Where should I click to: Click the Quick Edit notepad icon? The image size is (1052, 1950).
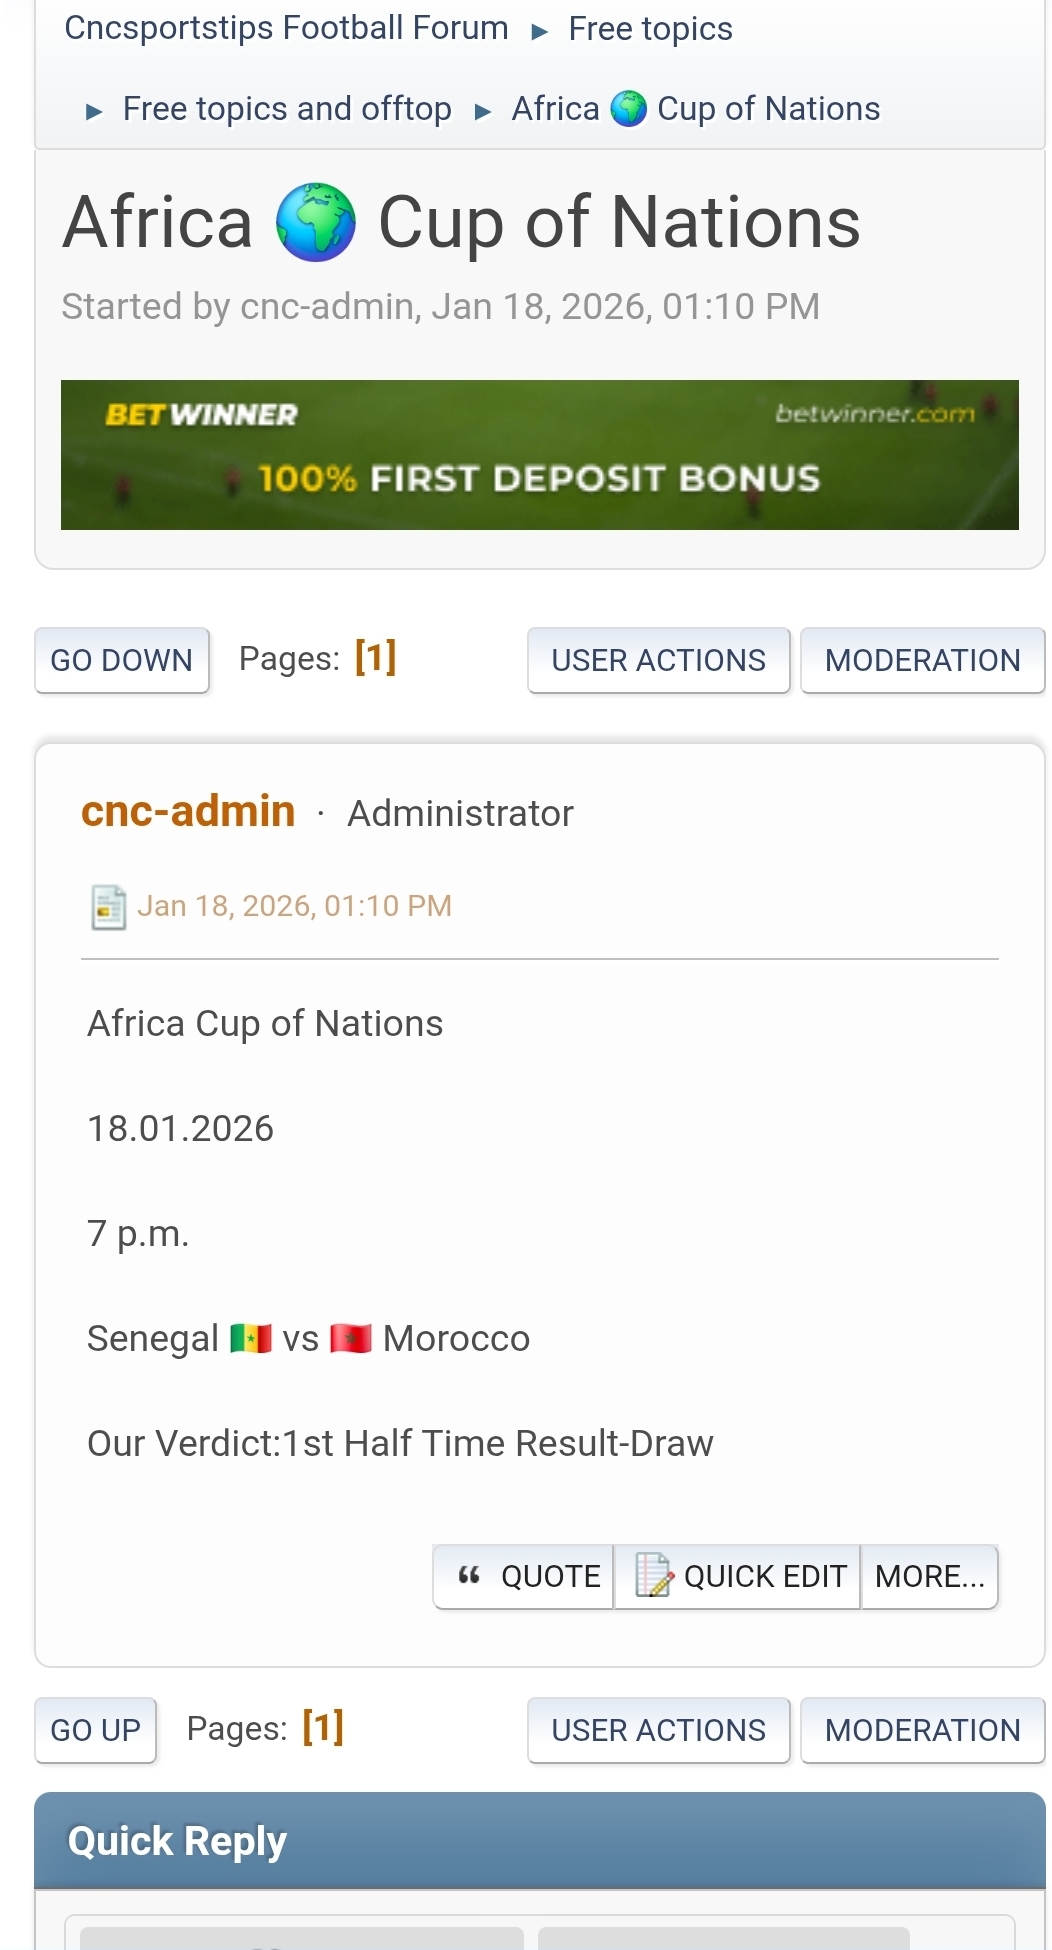point(654,1575)
